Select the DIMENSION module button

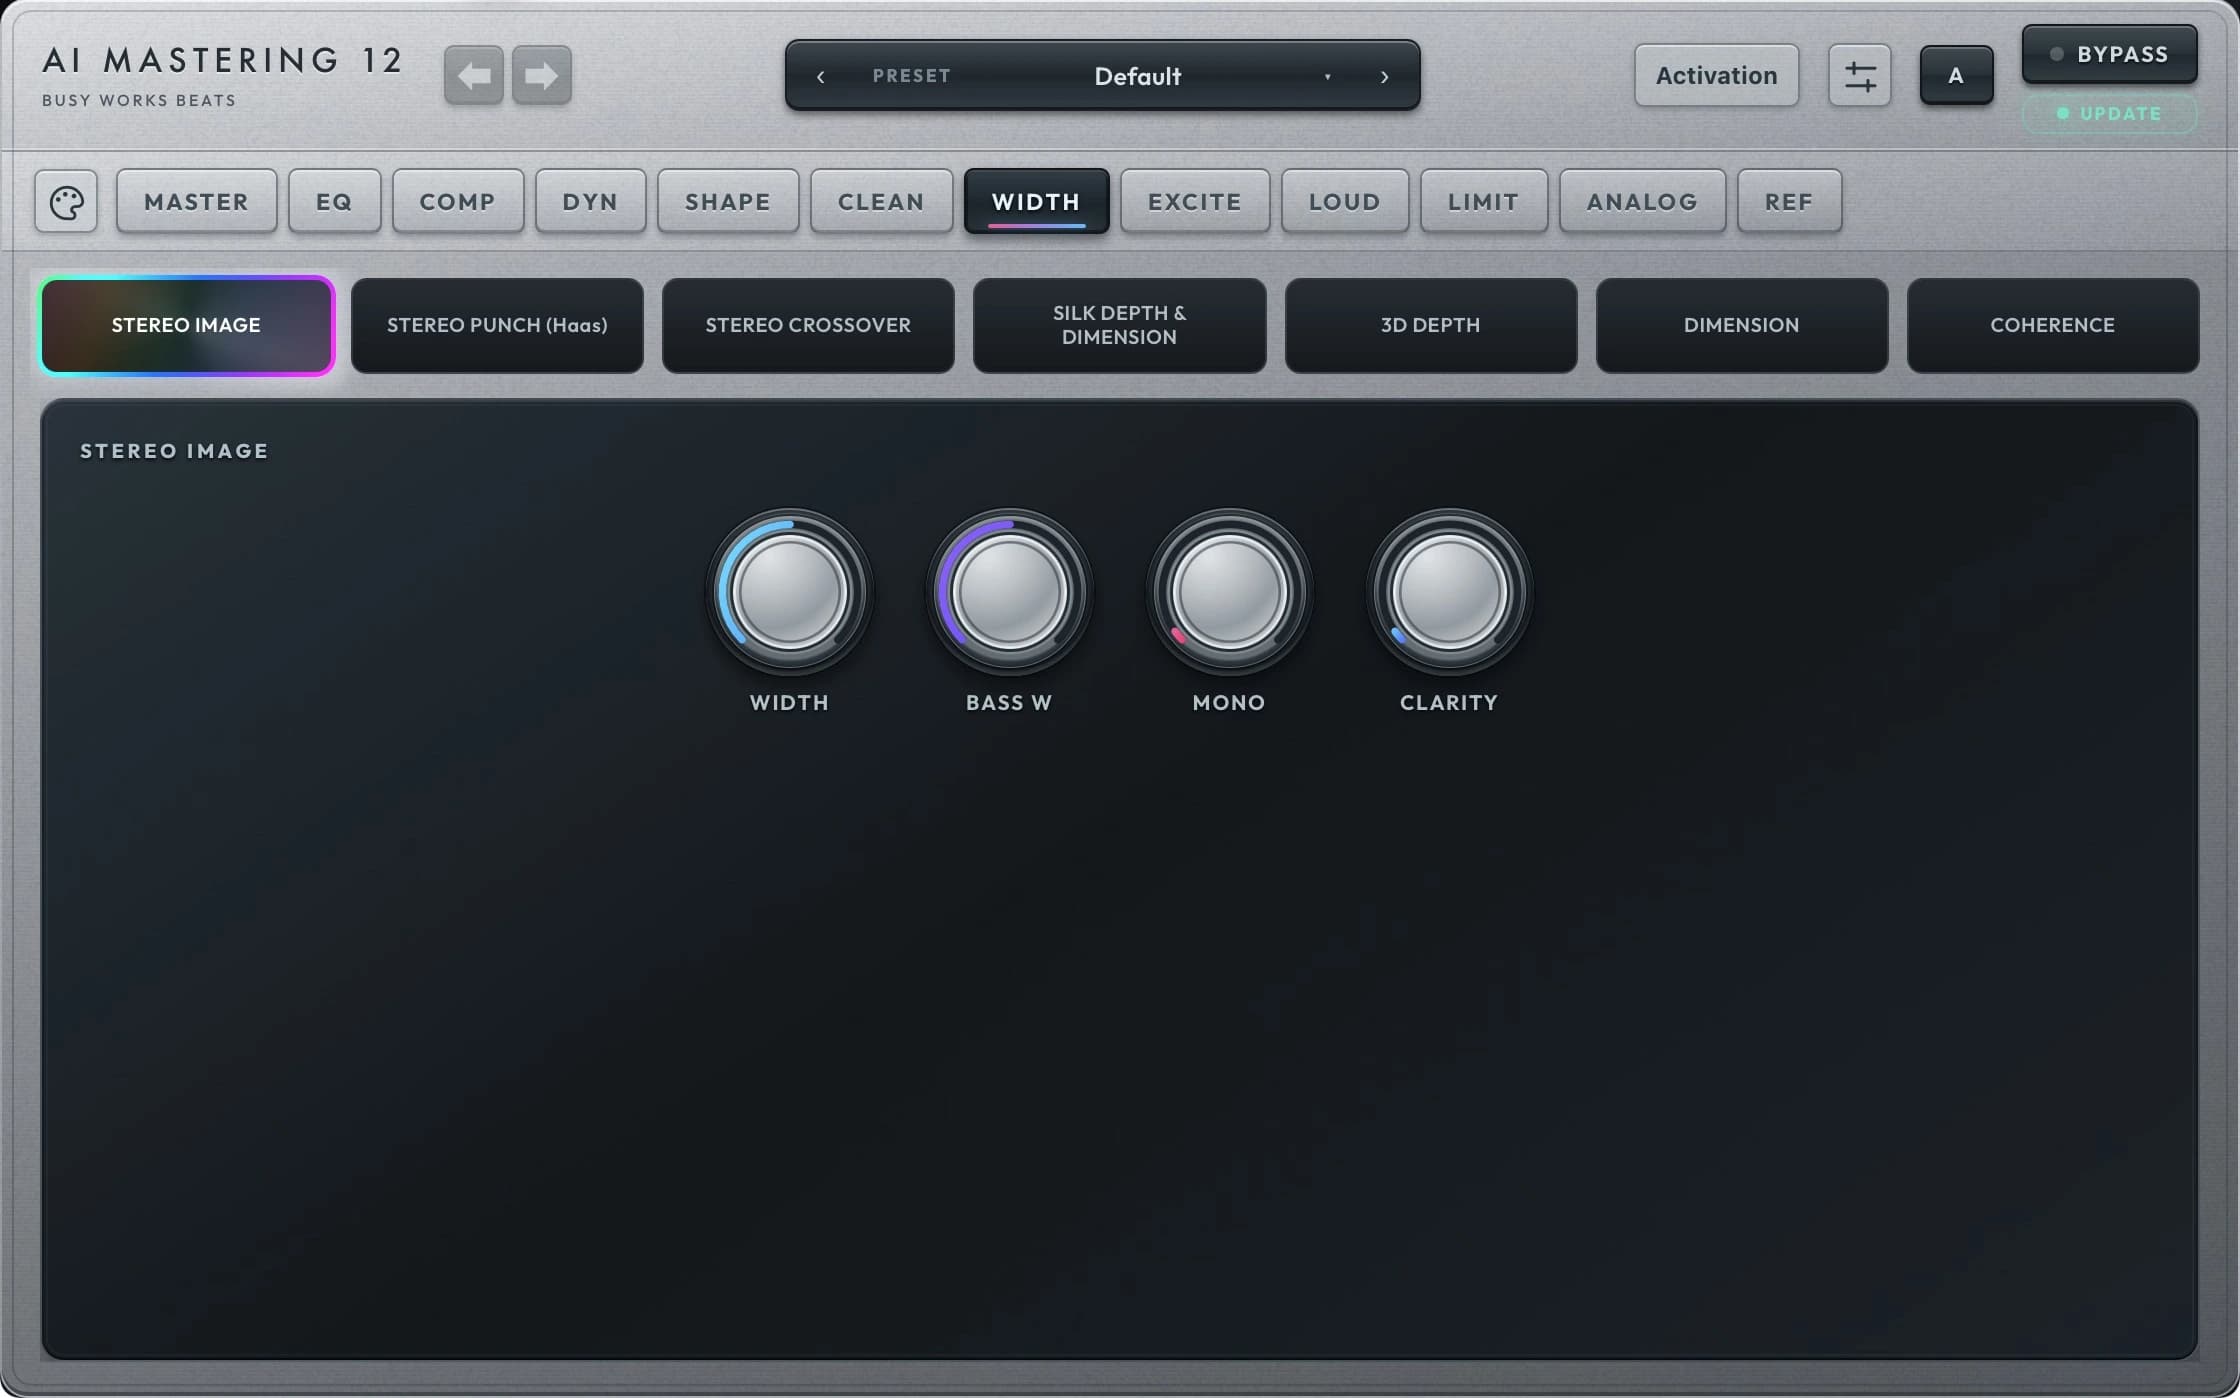point(1742,325)
